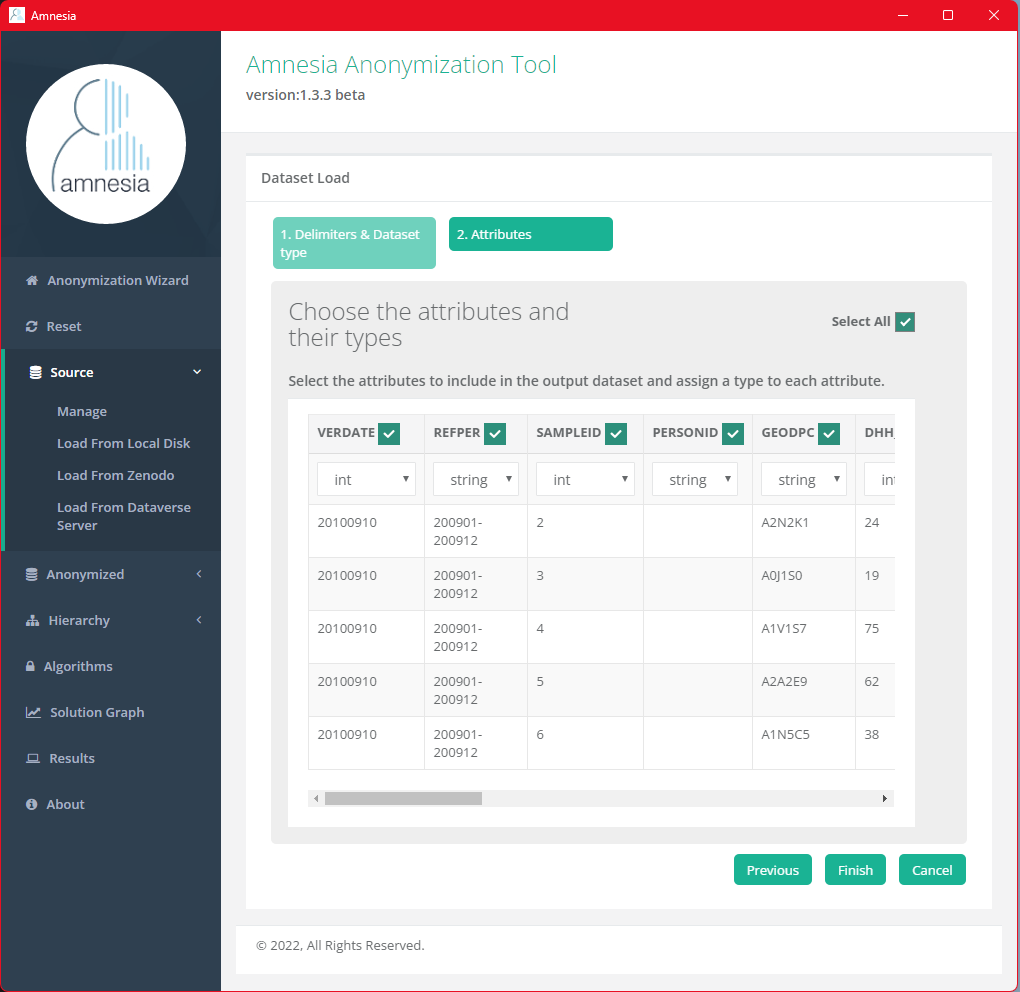The width and height of the screenshot is (1020, 992).
Task: Click the VERDATE column header text
Action: [x=346, y=433]
